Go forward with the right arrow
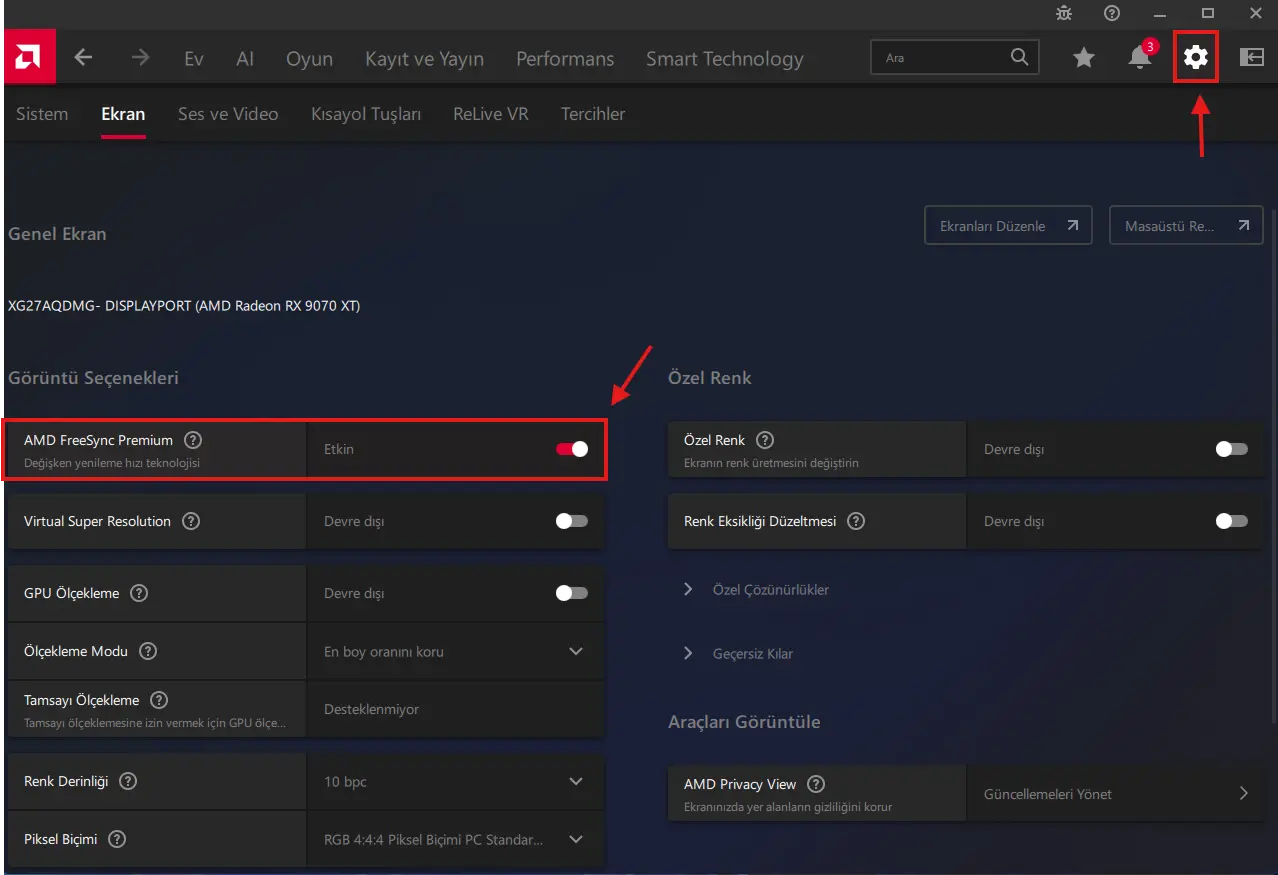 [140, 58]
